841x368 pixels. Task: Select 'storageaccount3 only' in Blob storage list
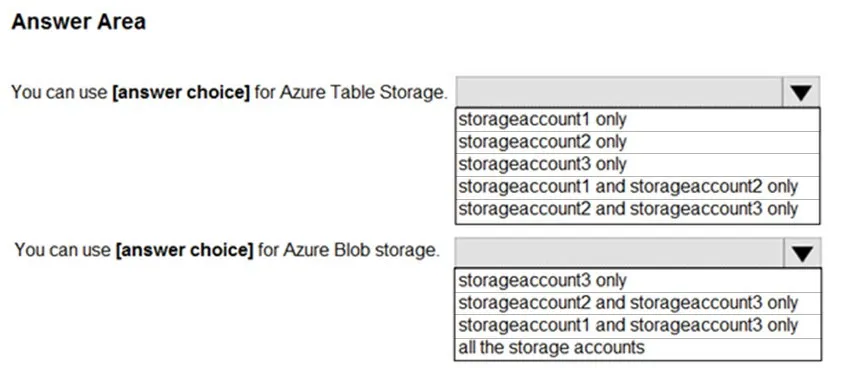[638, 281]
